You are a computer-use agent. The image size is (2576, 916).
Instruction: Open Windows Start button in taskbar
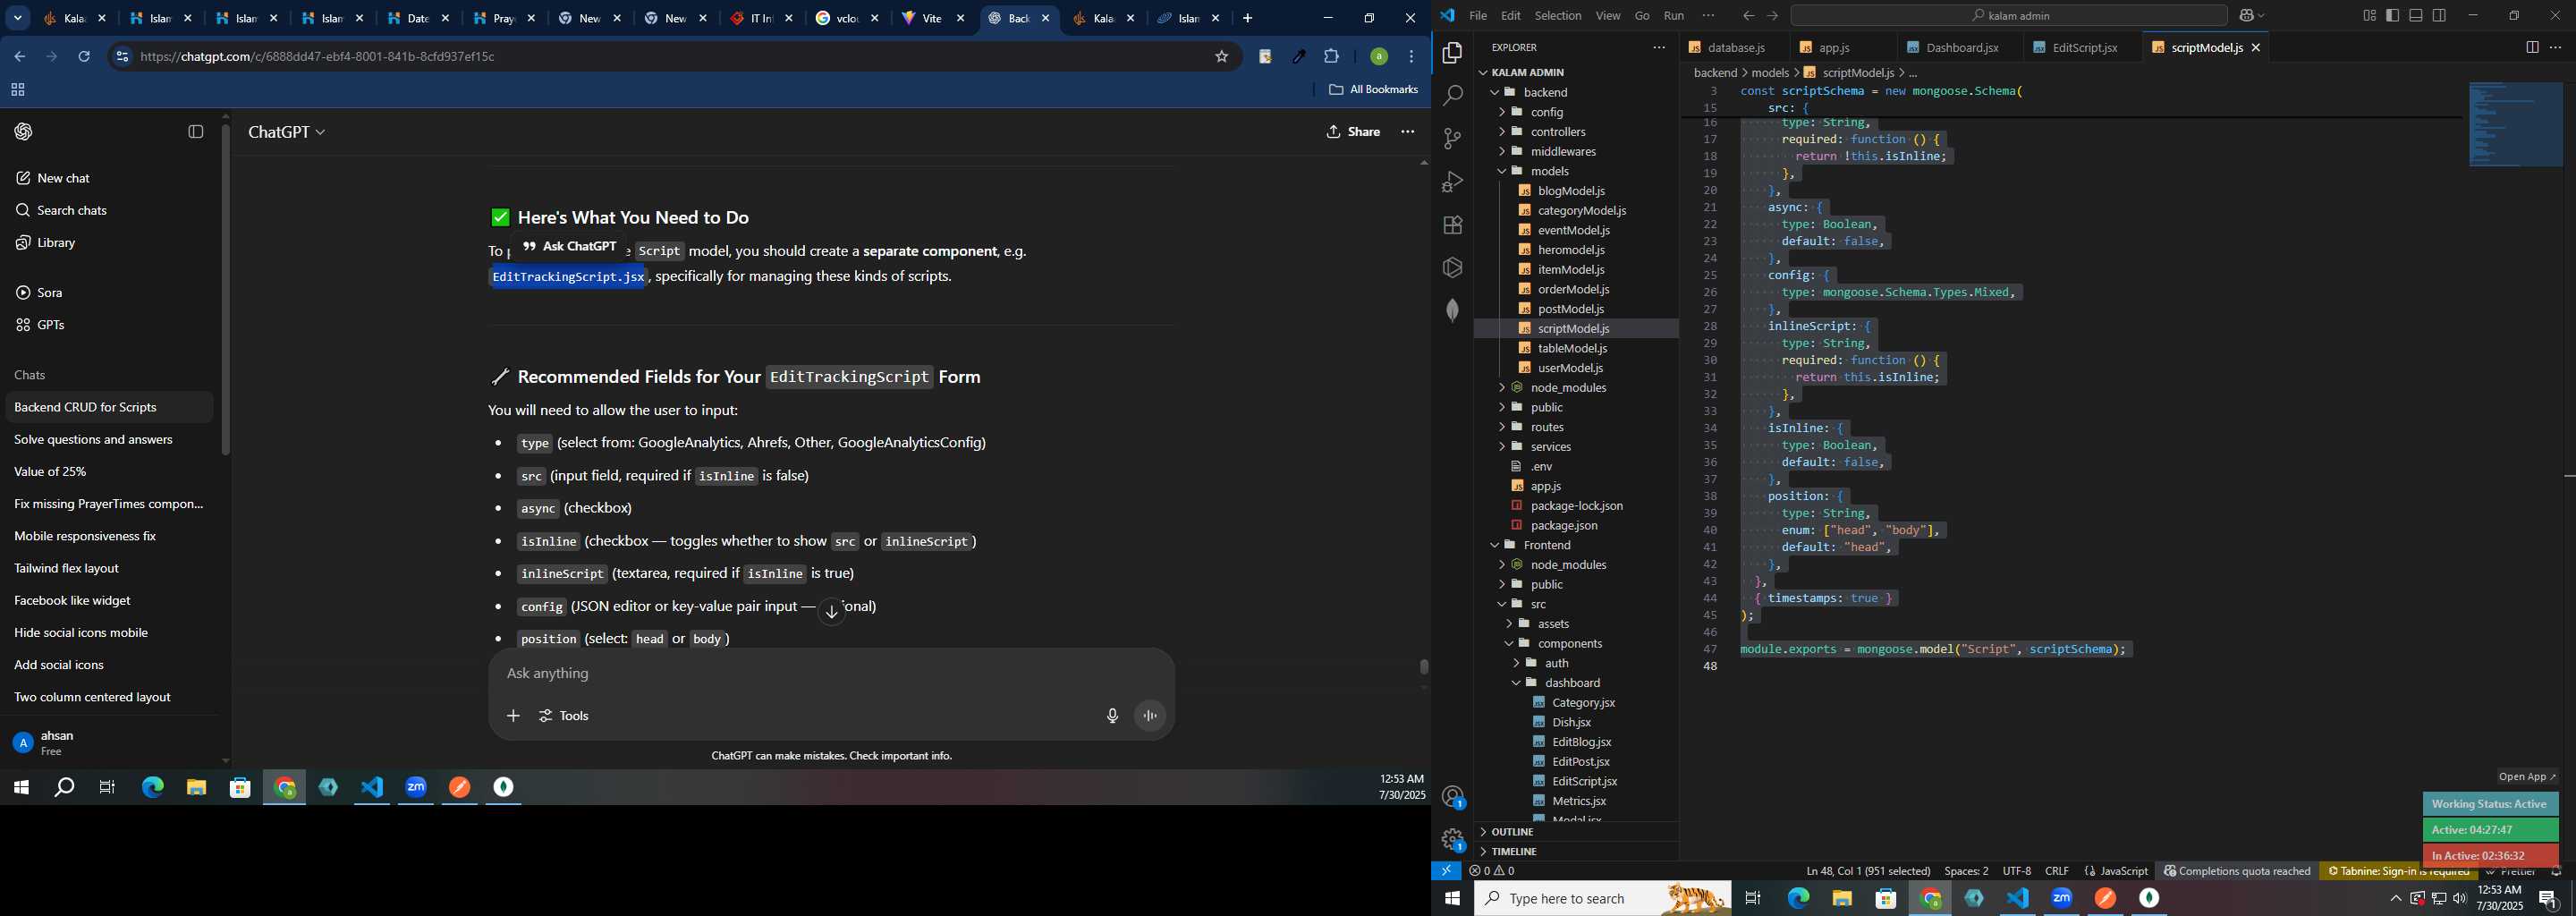coord(1452,899)
